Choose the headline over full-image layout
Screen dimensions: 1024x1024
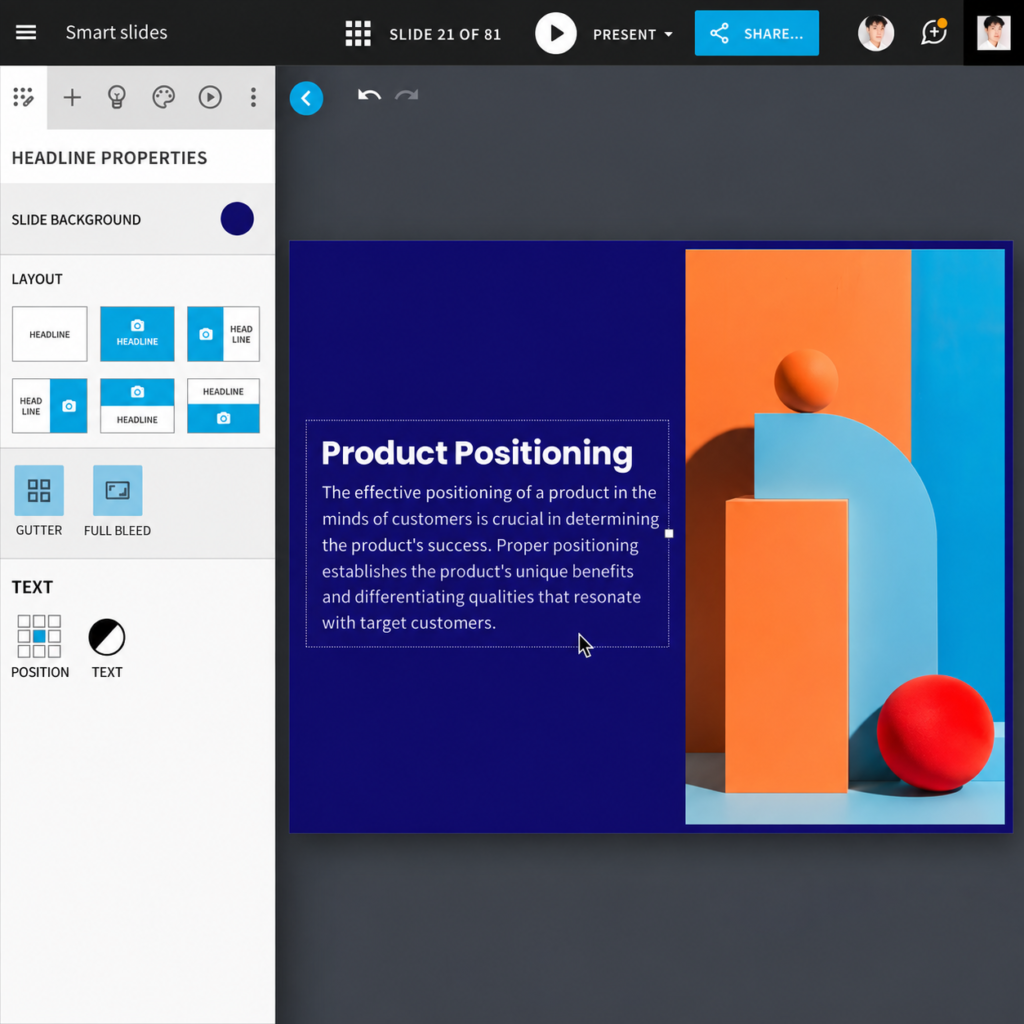pos(137,334)
